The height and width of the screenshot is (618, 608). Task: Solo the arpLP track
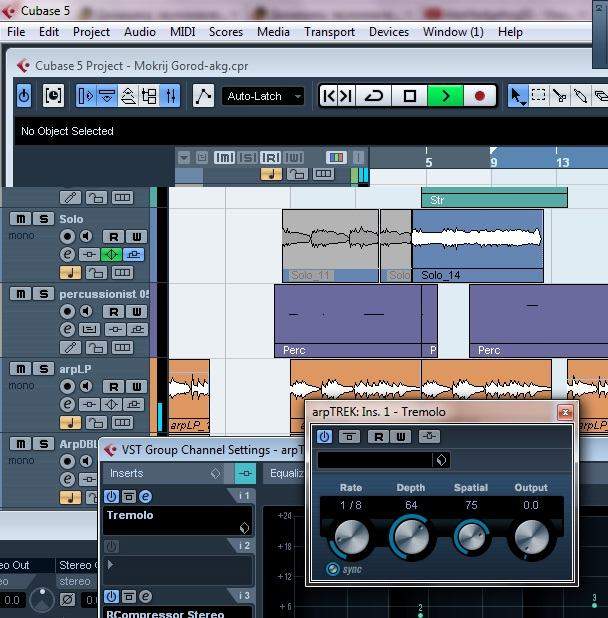point(43,369)
